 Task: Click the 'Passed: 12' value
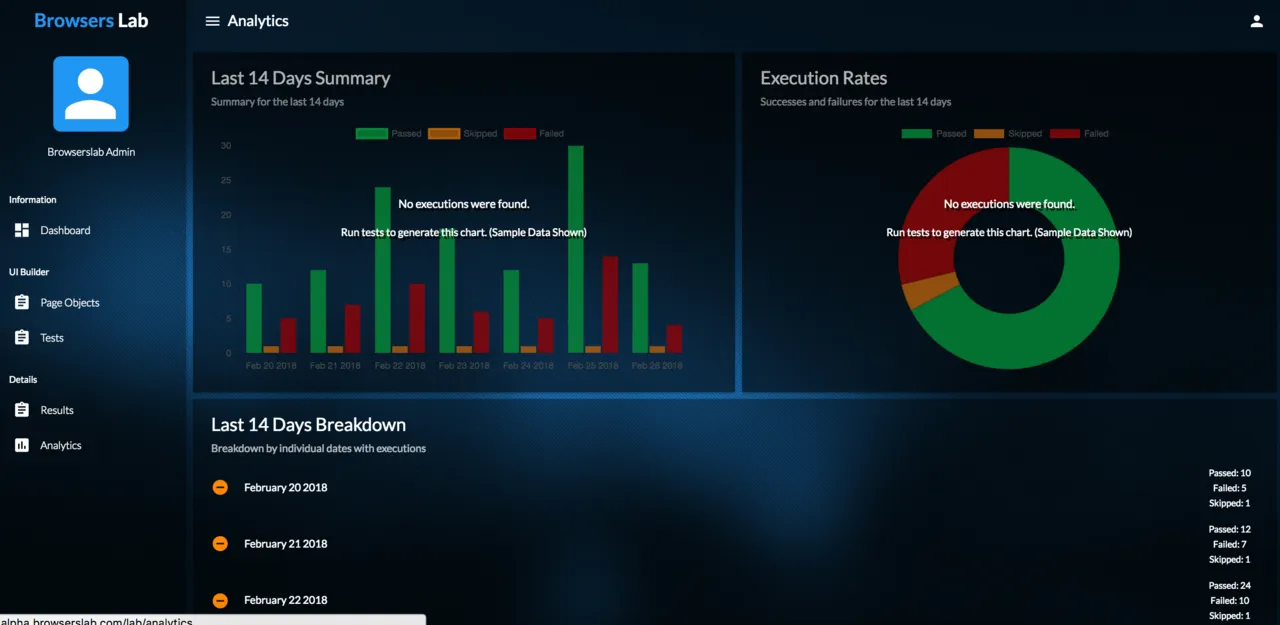coord(1230,530)
